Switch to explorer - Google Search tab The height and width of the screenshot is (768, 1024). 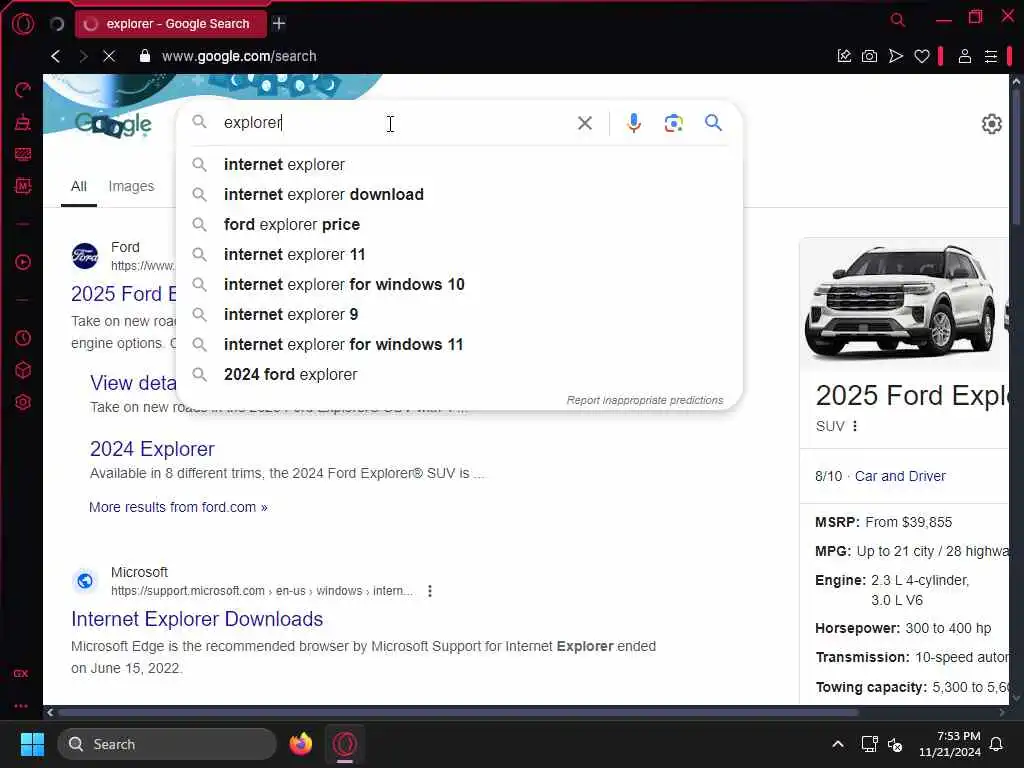pos(171,24)
